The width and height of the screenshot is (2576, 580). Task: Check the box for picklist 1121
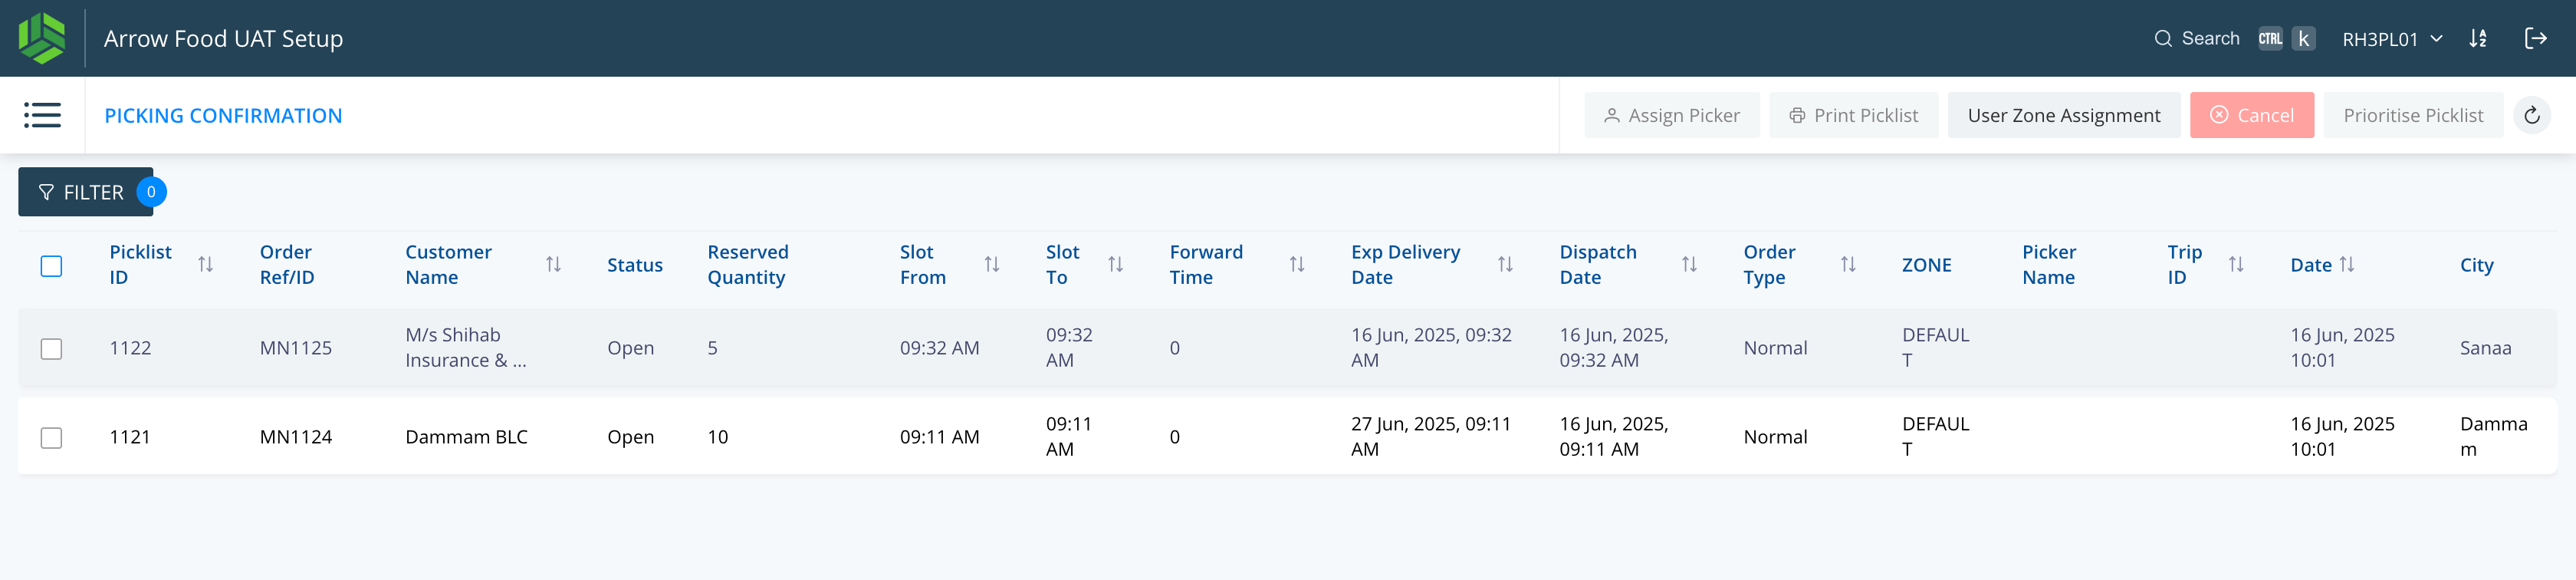click(x=51, y=437)
